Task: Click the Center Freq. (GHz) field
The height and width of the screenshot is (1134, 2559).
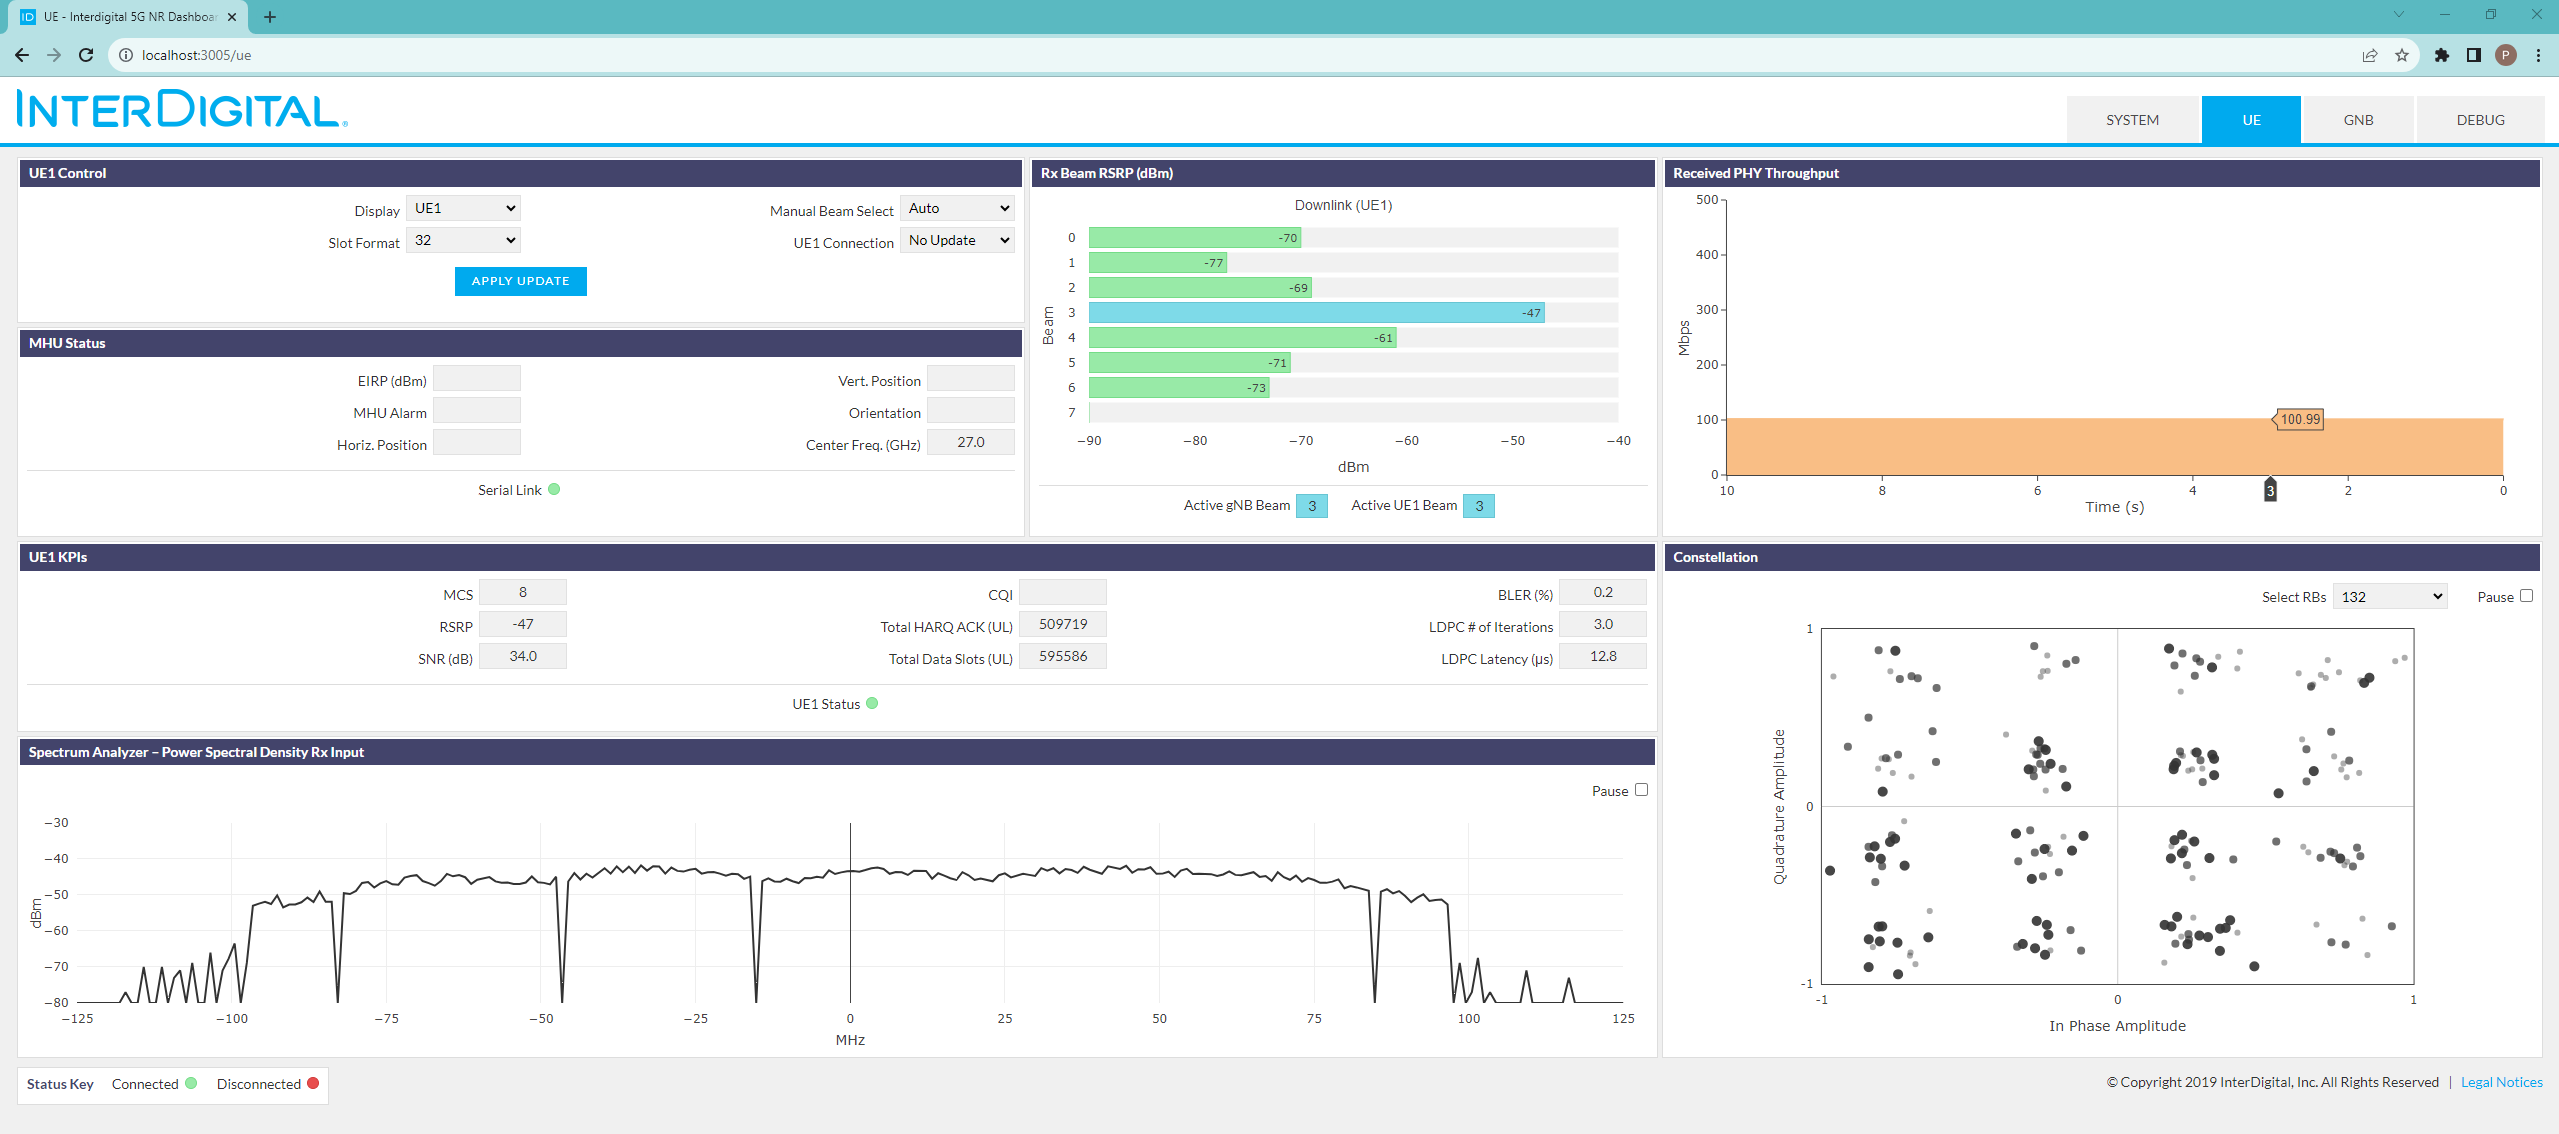Action: pyautogui.click(x=970, y=442)
